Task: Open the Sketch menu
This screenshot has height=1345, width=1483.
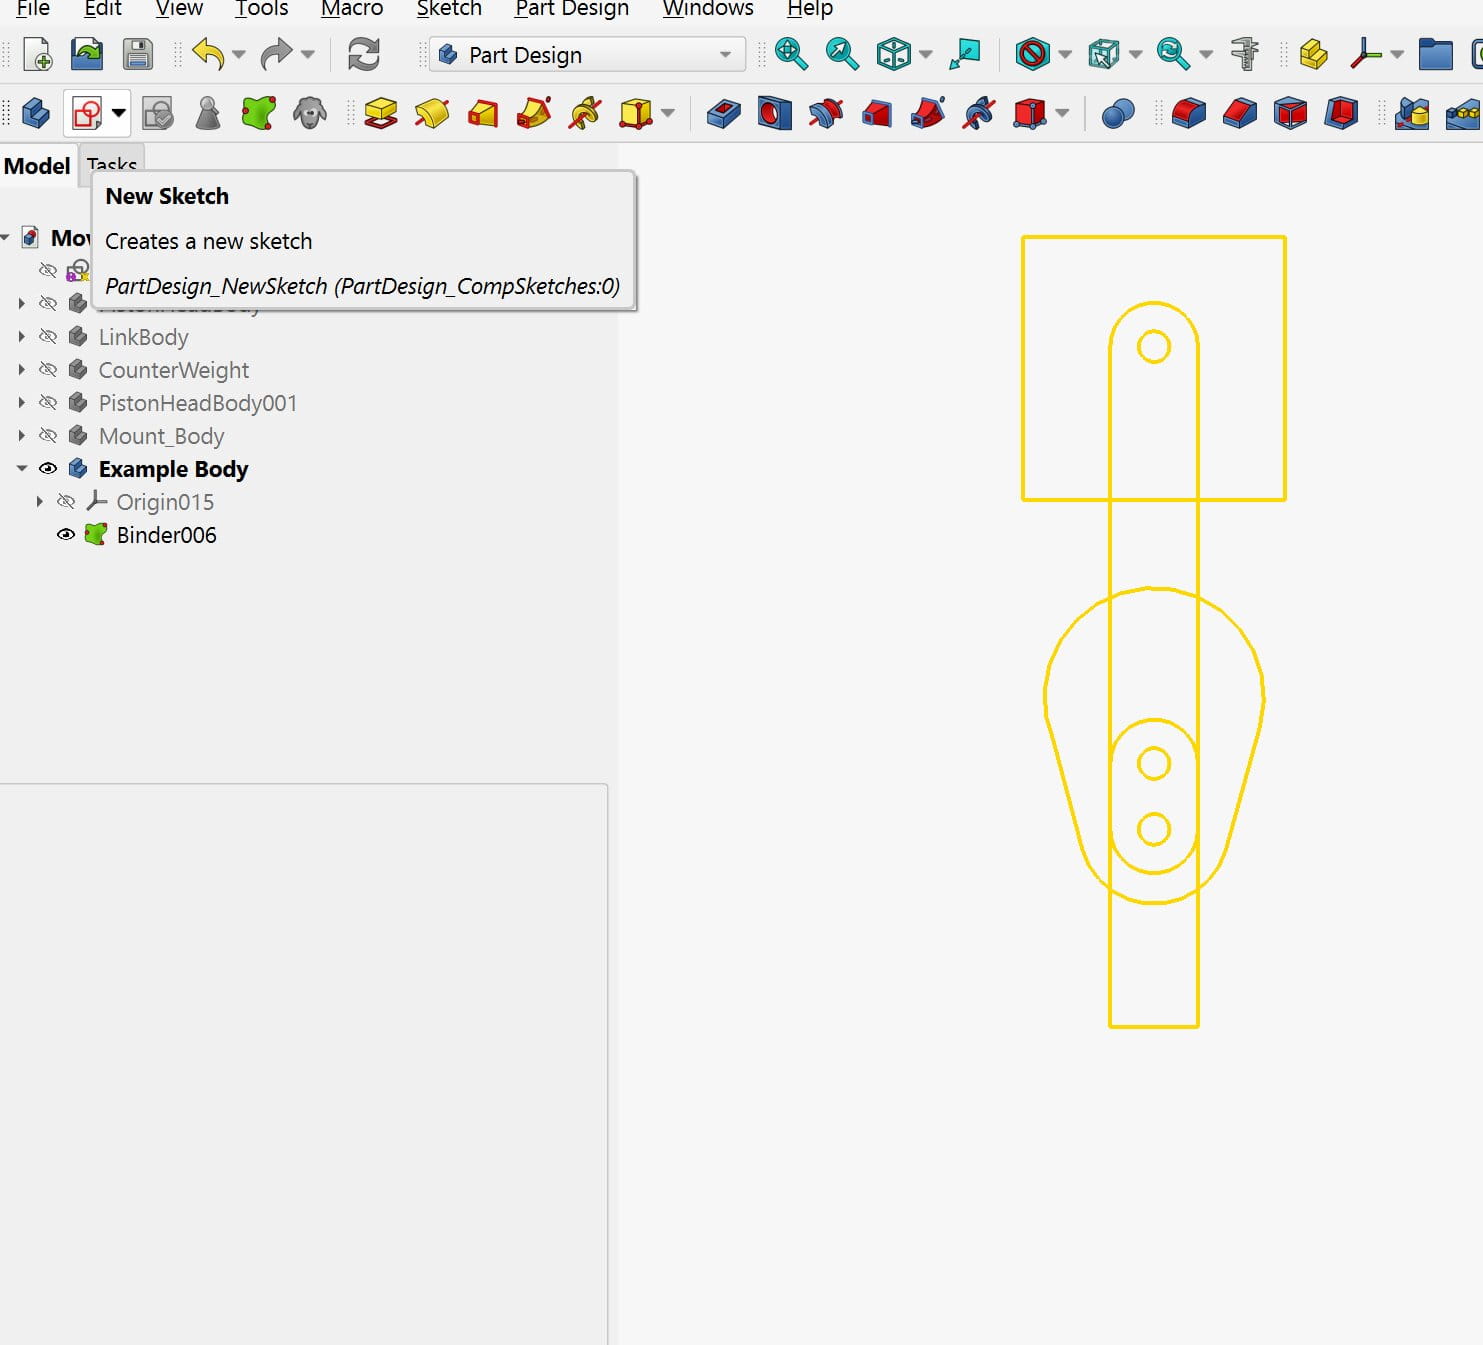Action: 449,9
